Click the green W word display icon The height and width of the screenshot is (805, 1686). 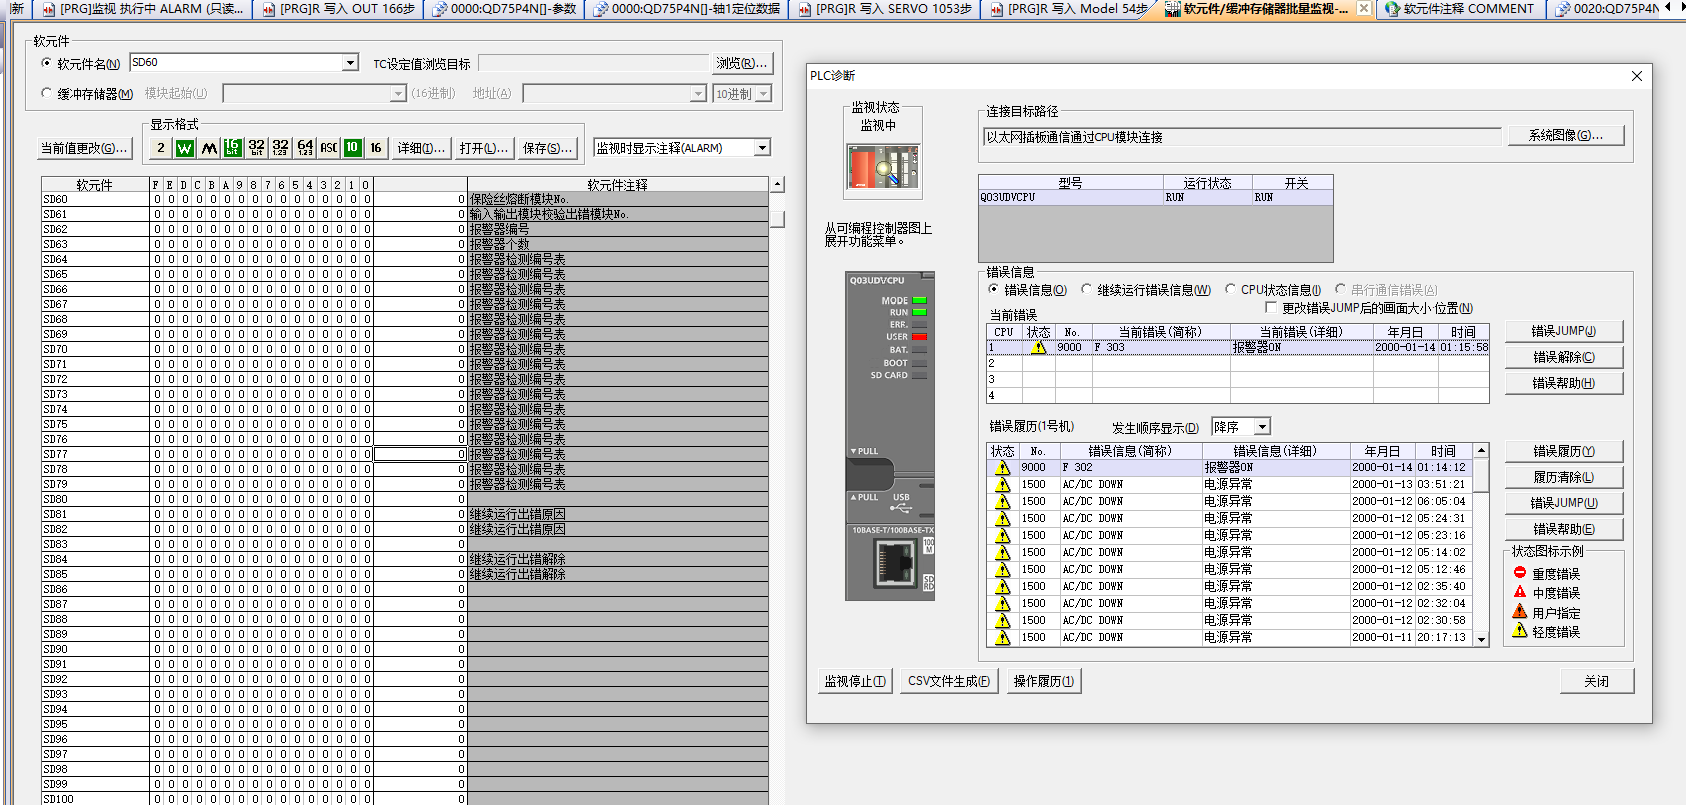click(x=185, y=148)
